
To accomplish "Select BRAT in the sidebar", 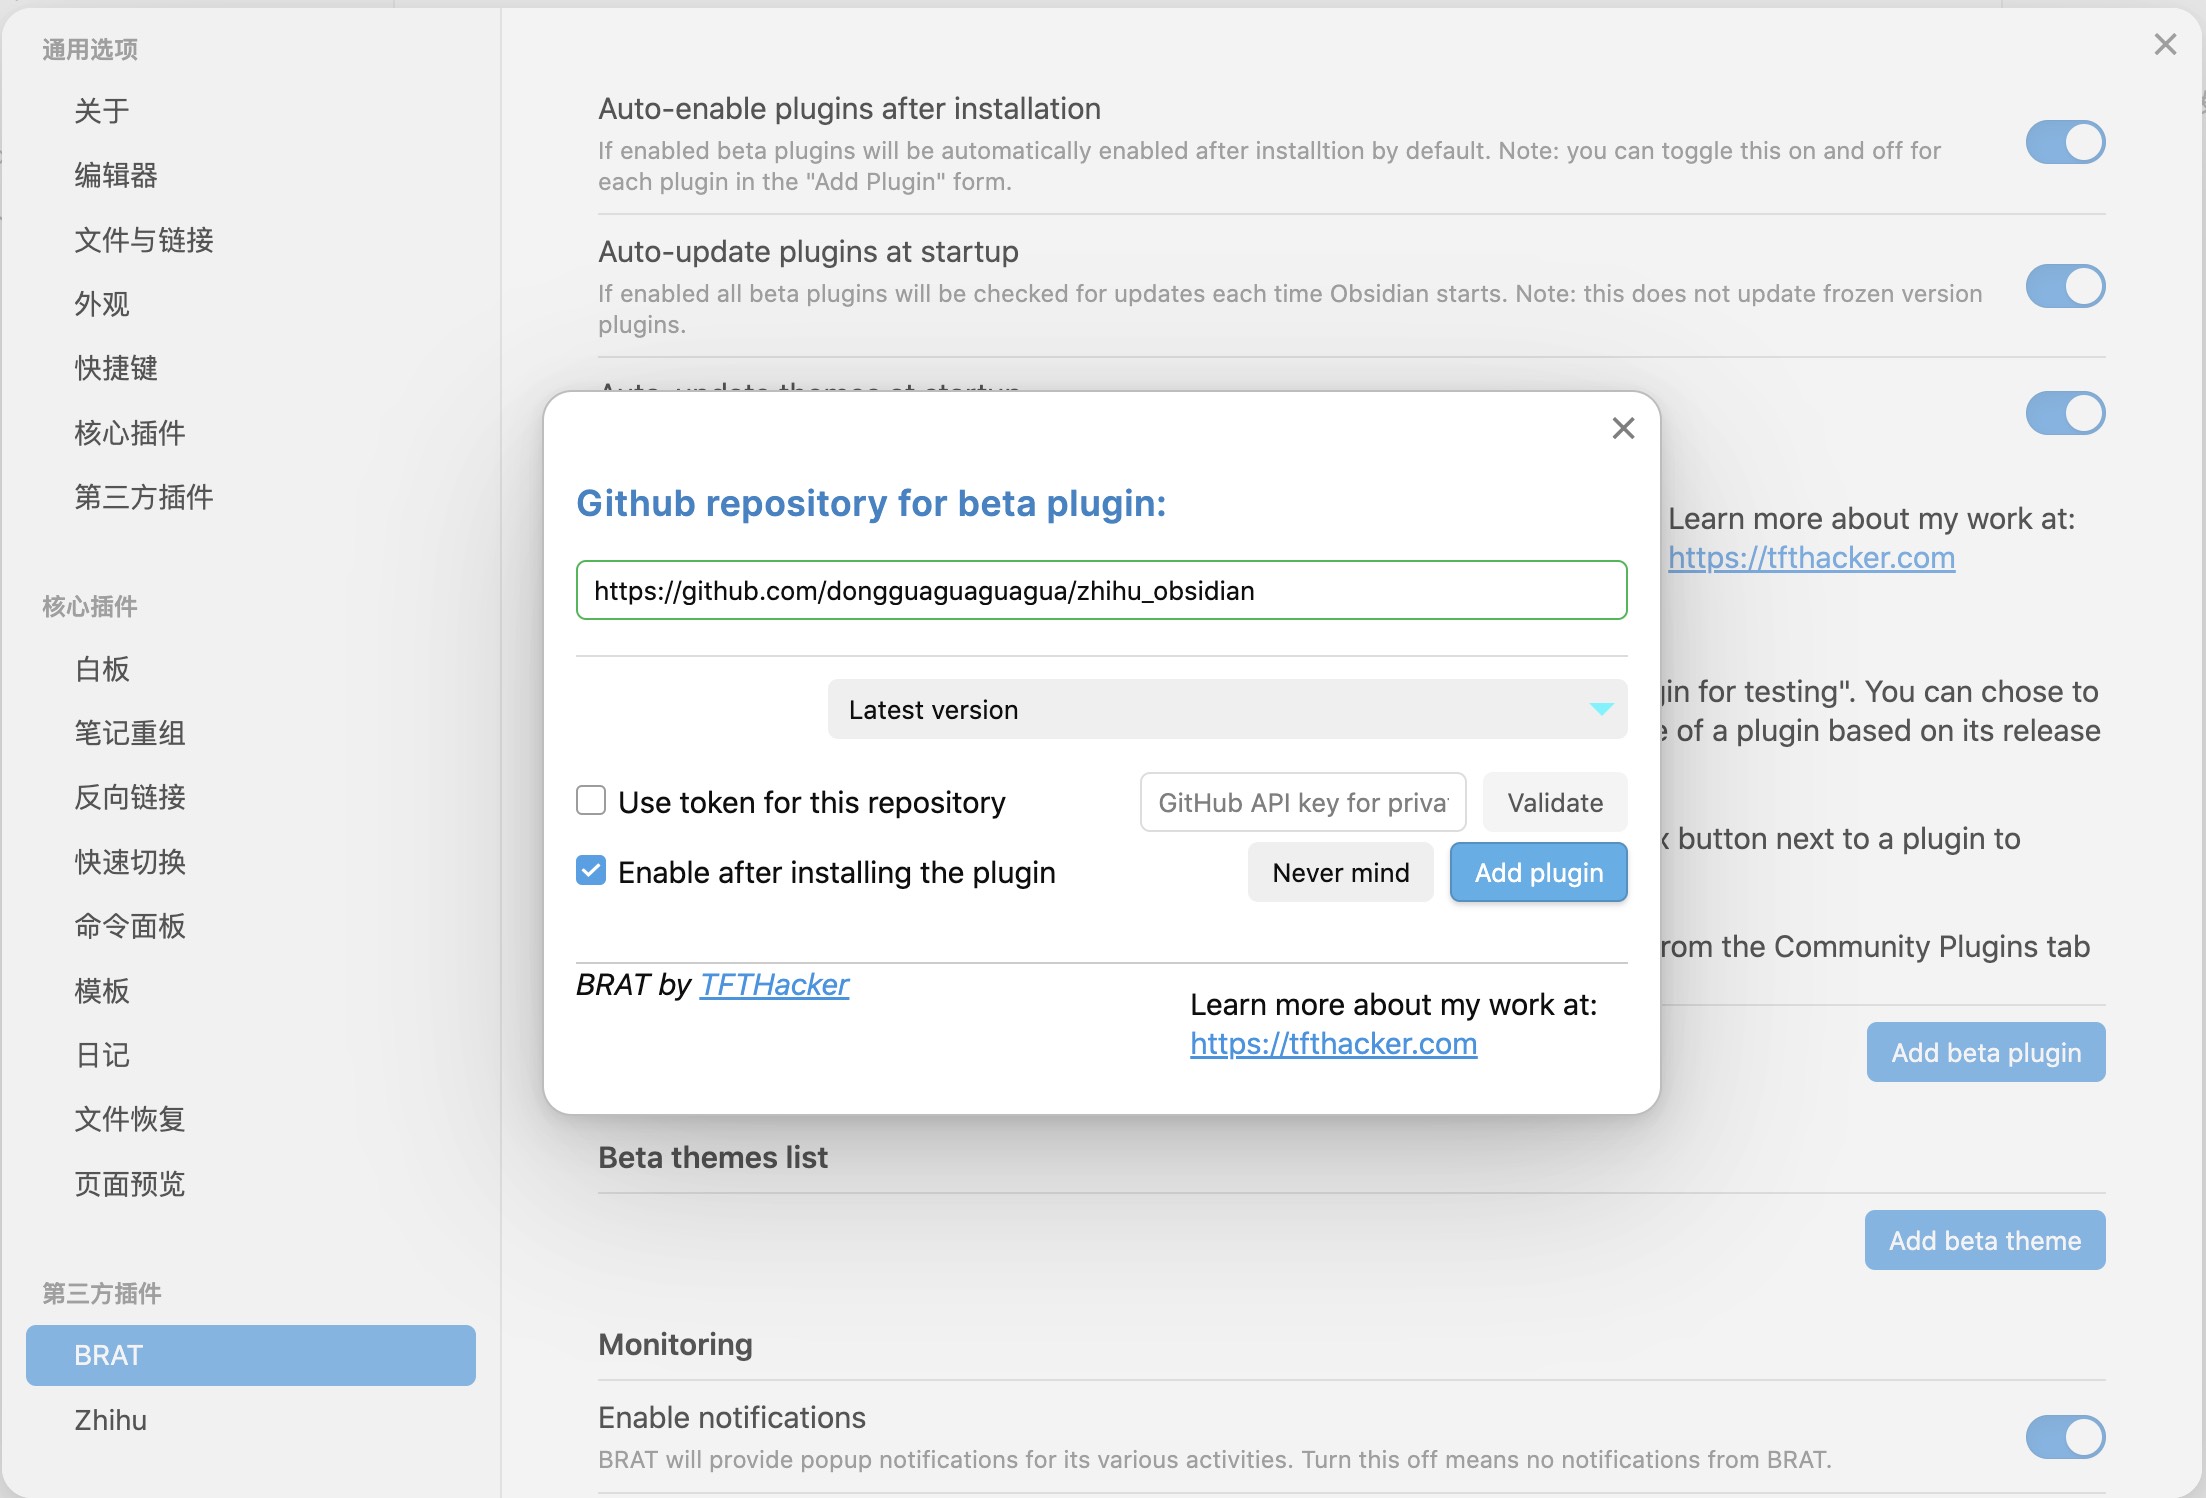I will [x=249, y=1355].
